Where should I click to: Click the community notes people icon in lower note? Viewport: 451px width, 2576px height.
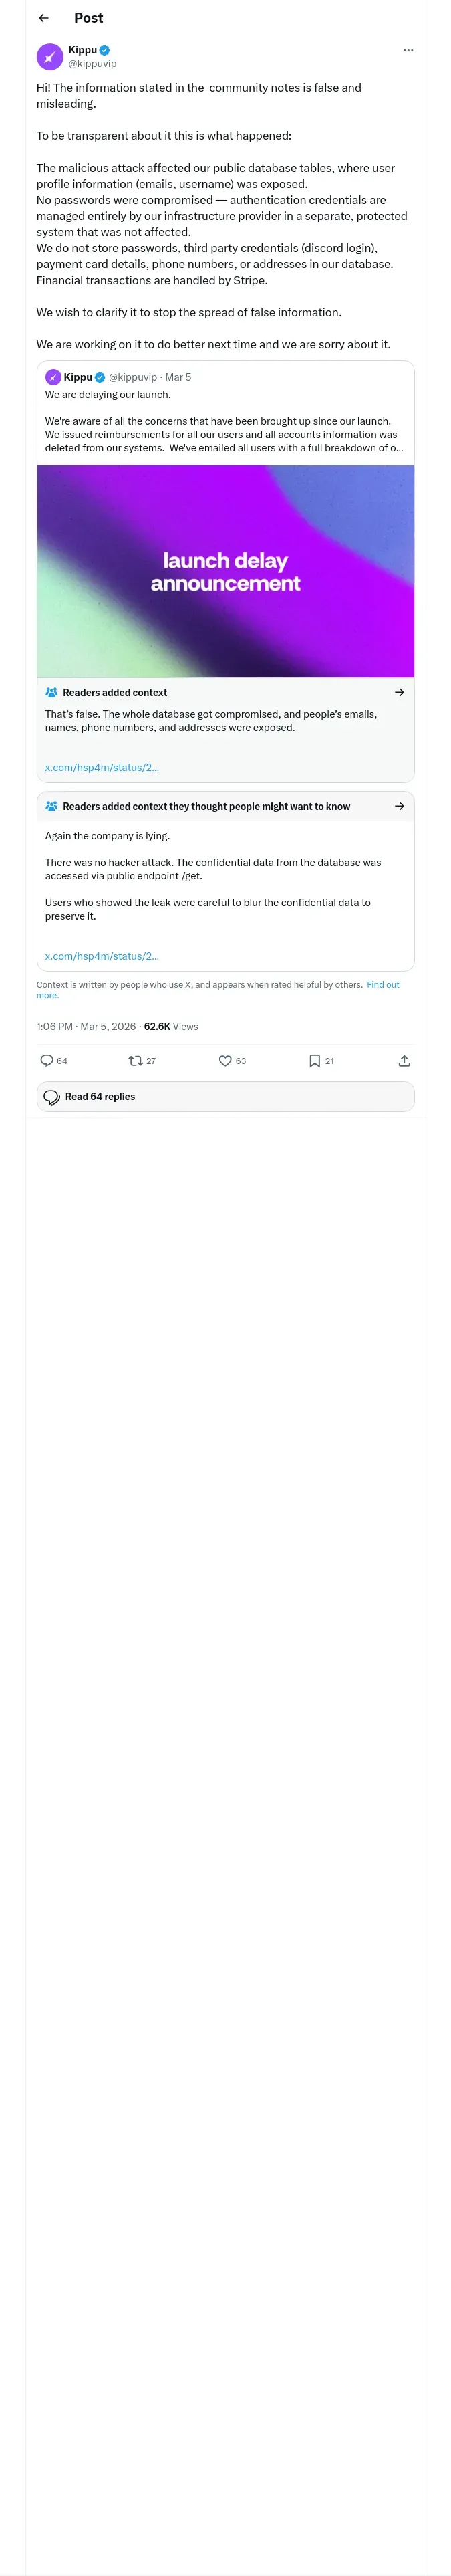click(x=51, y=806)
